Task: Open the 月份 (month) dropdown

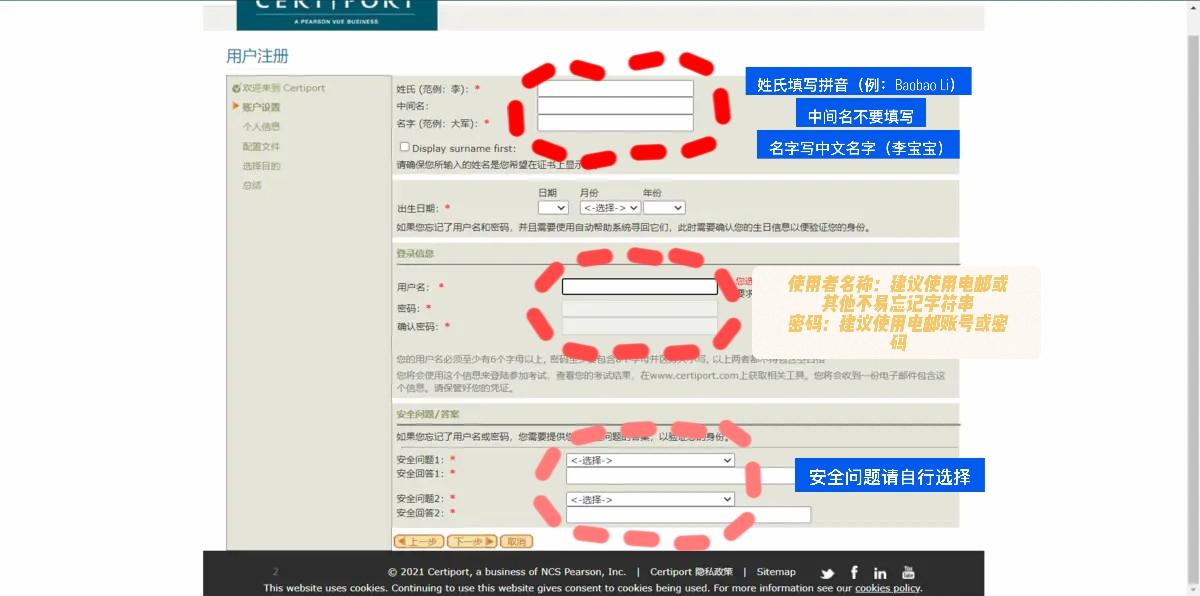Action: pyautogui.click(x=610, y=207)
